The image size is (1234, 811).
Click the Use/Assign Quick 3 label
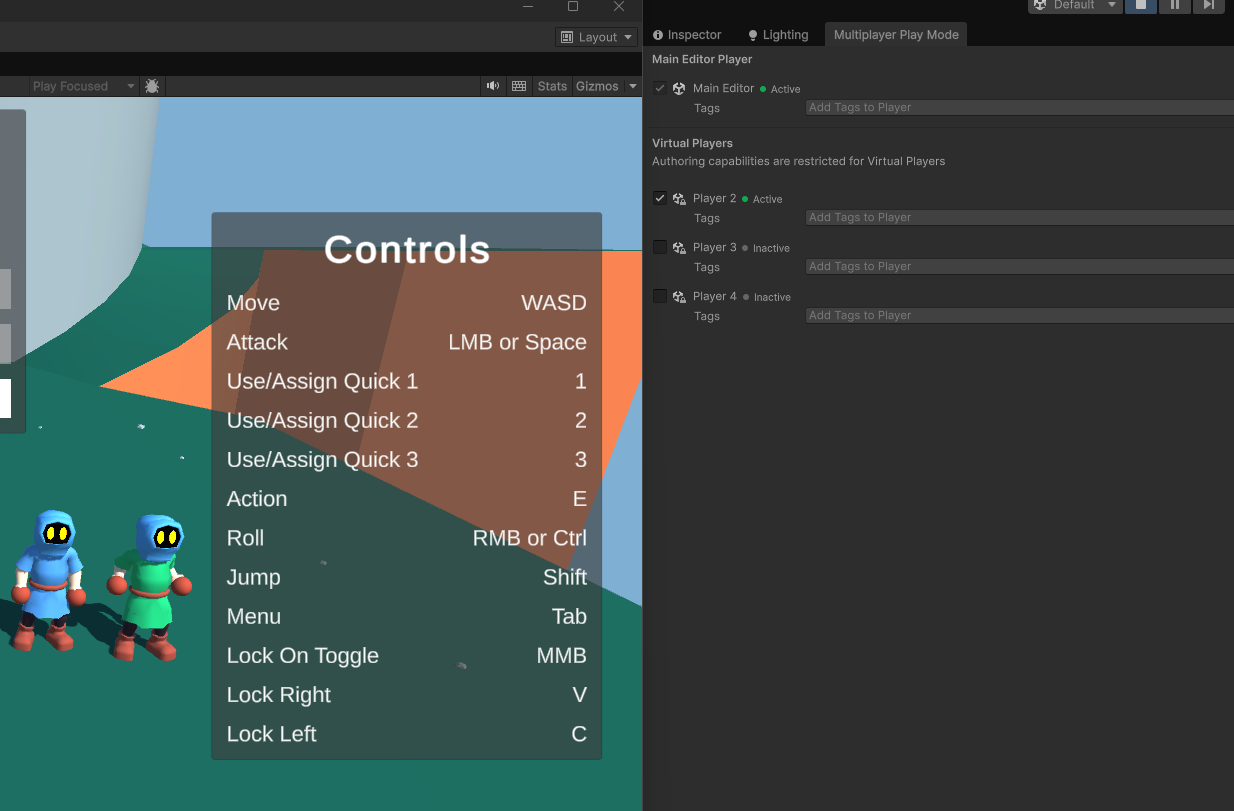(x=322, y=459)
